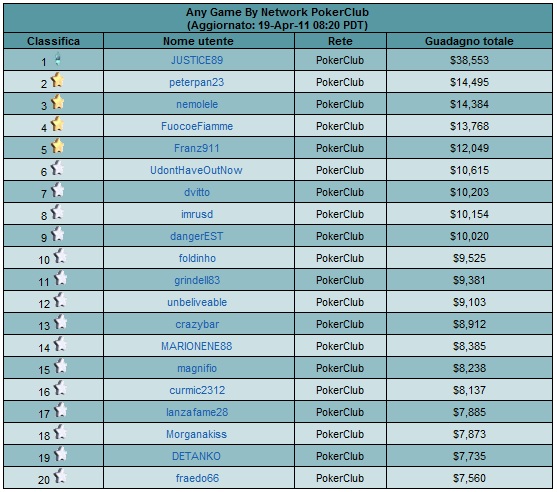Open the MARIONENE88 username link
The height and width of the screenshot is (492, 557).
[x=197, y=346]
